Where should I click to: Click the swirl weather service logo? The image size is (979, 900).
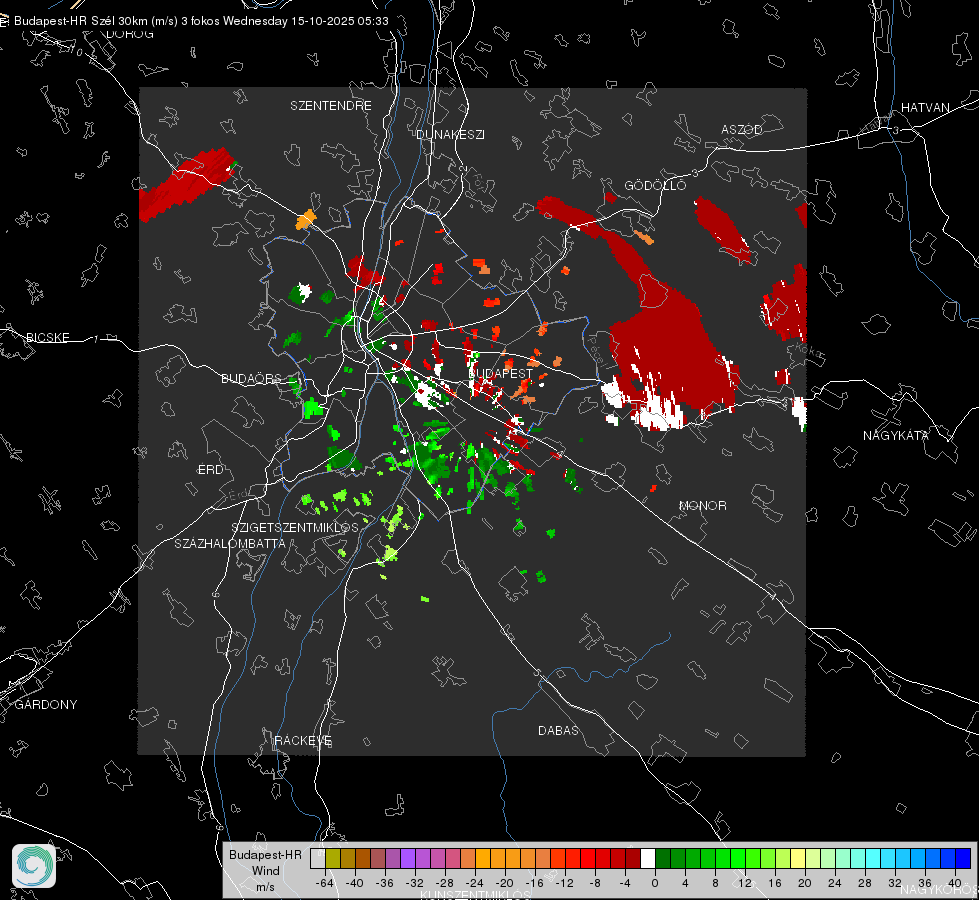[34, 866]
